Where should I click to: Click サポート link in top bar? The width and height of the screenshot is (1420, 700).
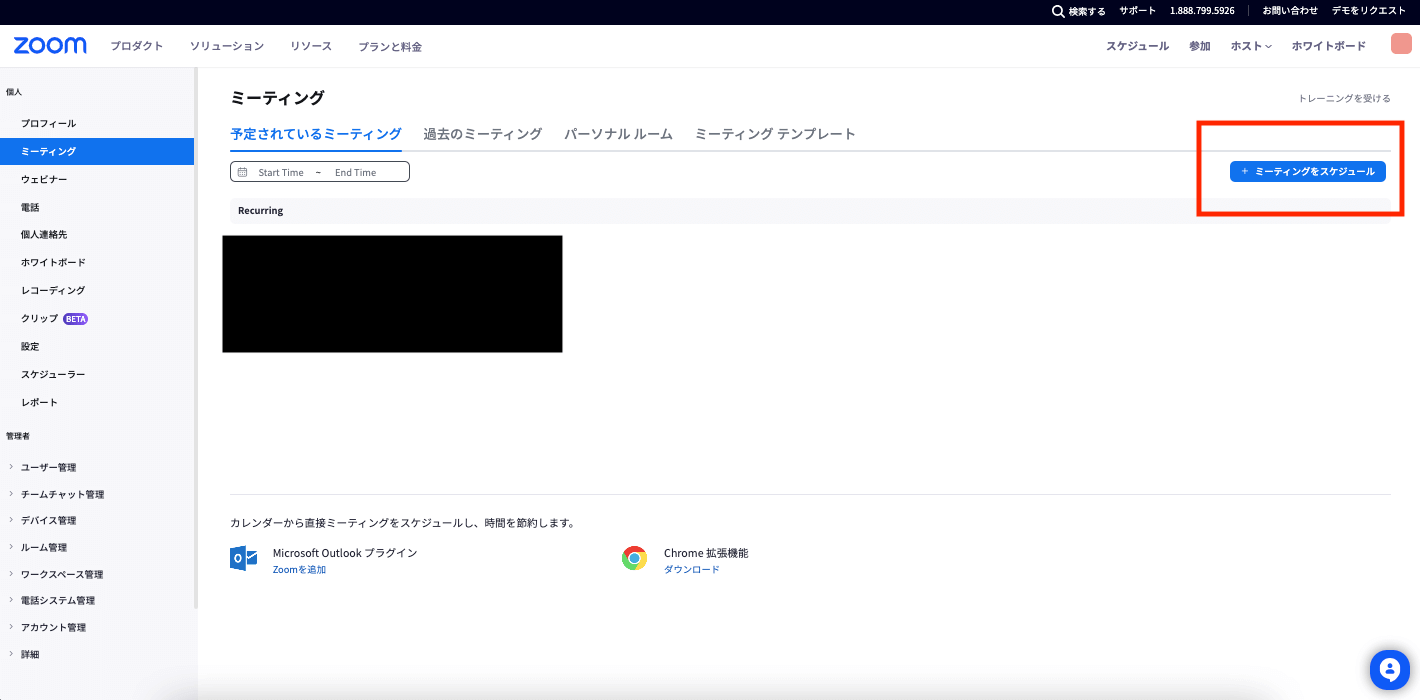(x=1137, y=11)
